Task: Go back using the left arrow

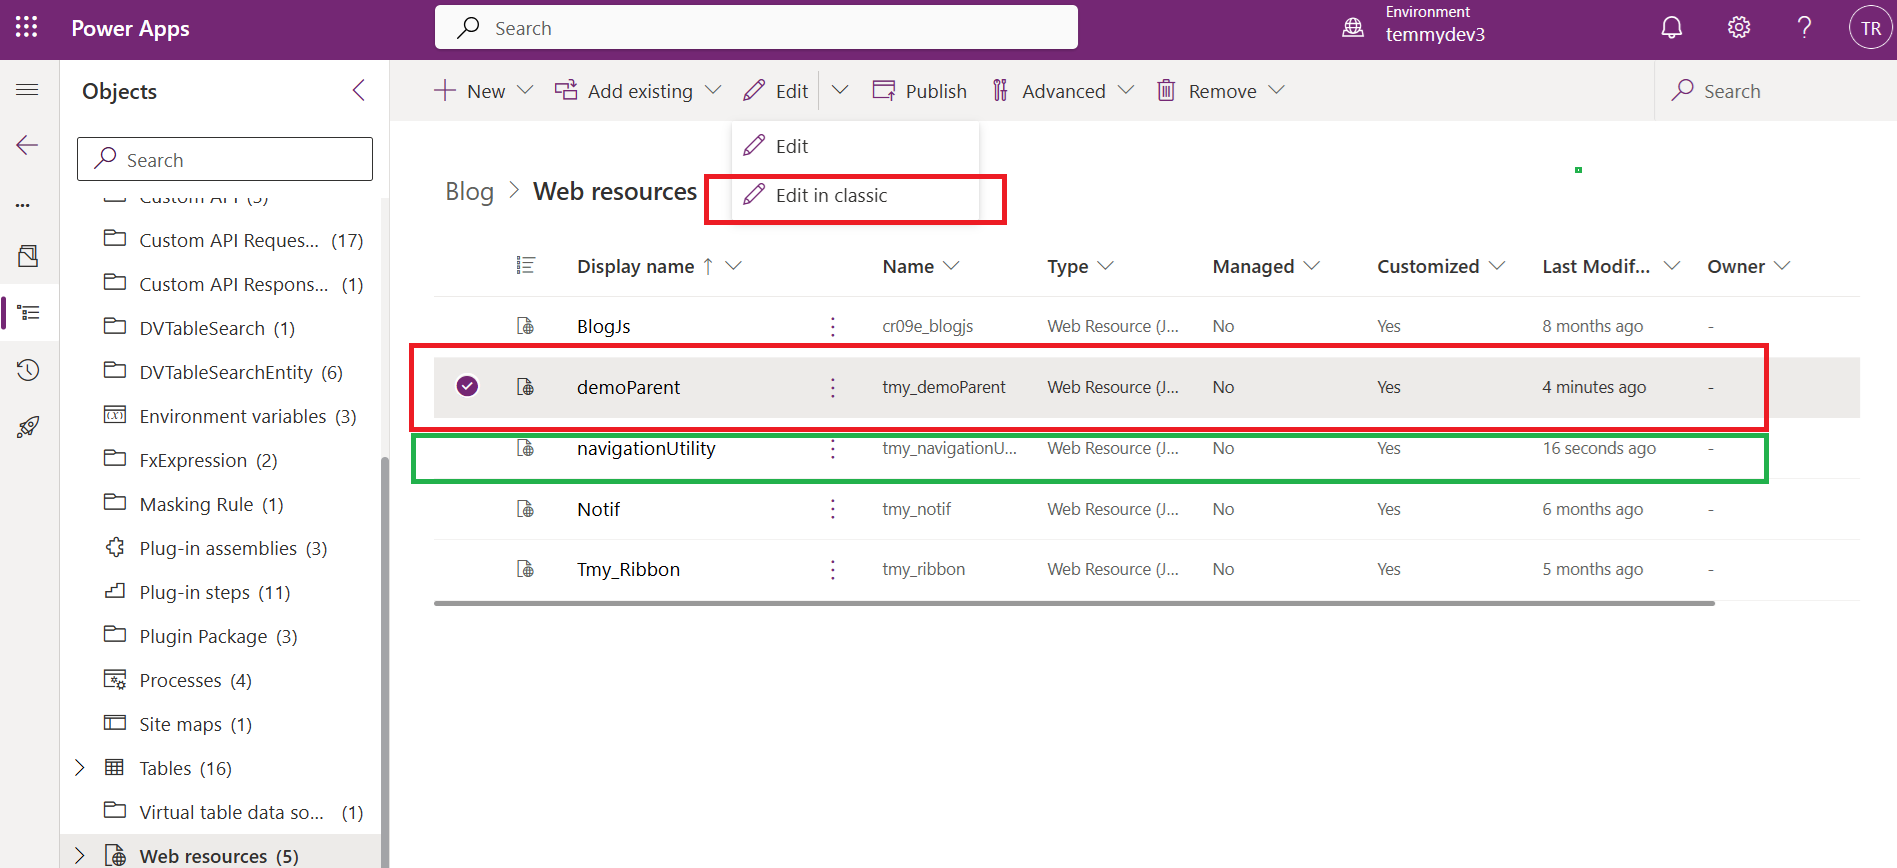Action: [x=27, y=145]
